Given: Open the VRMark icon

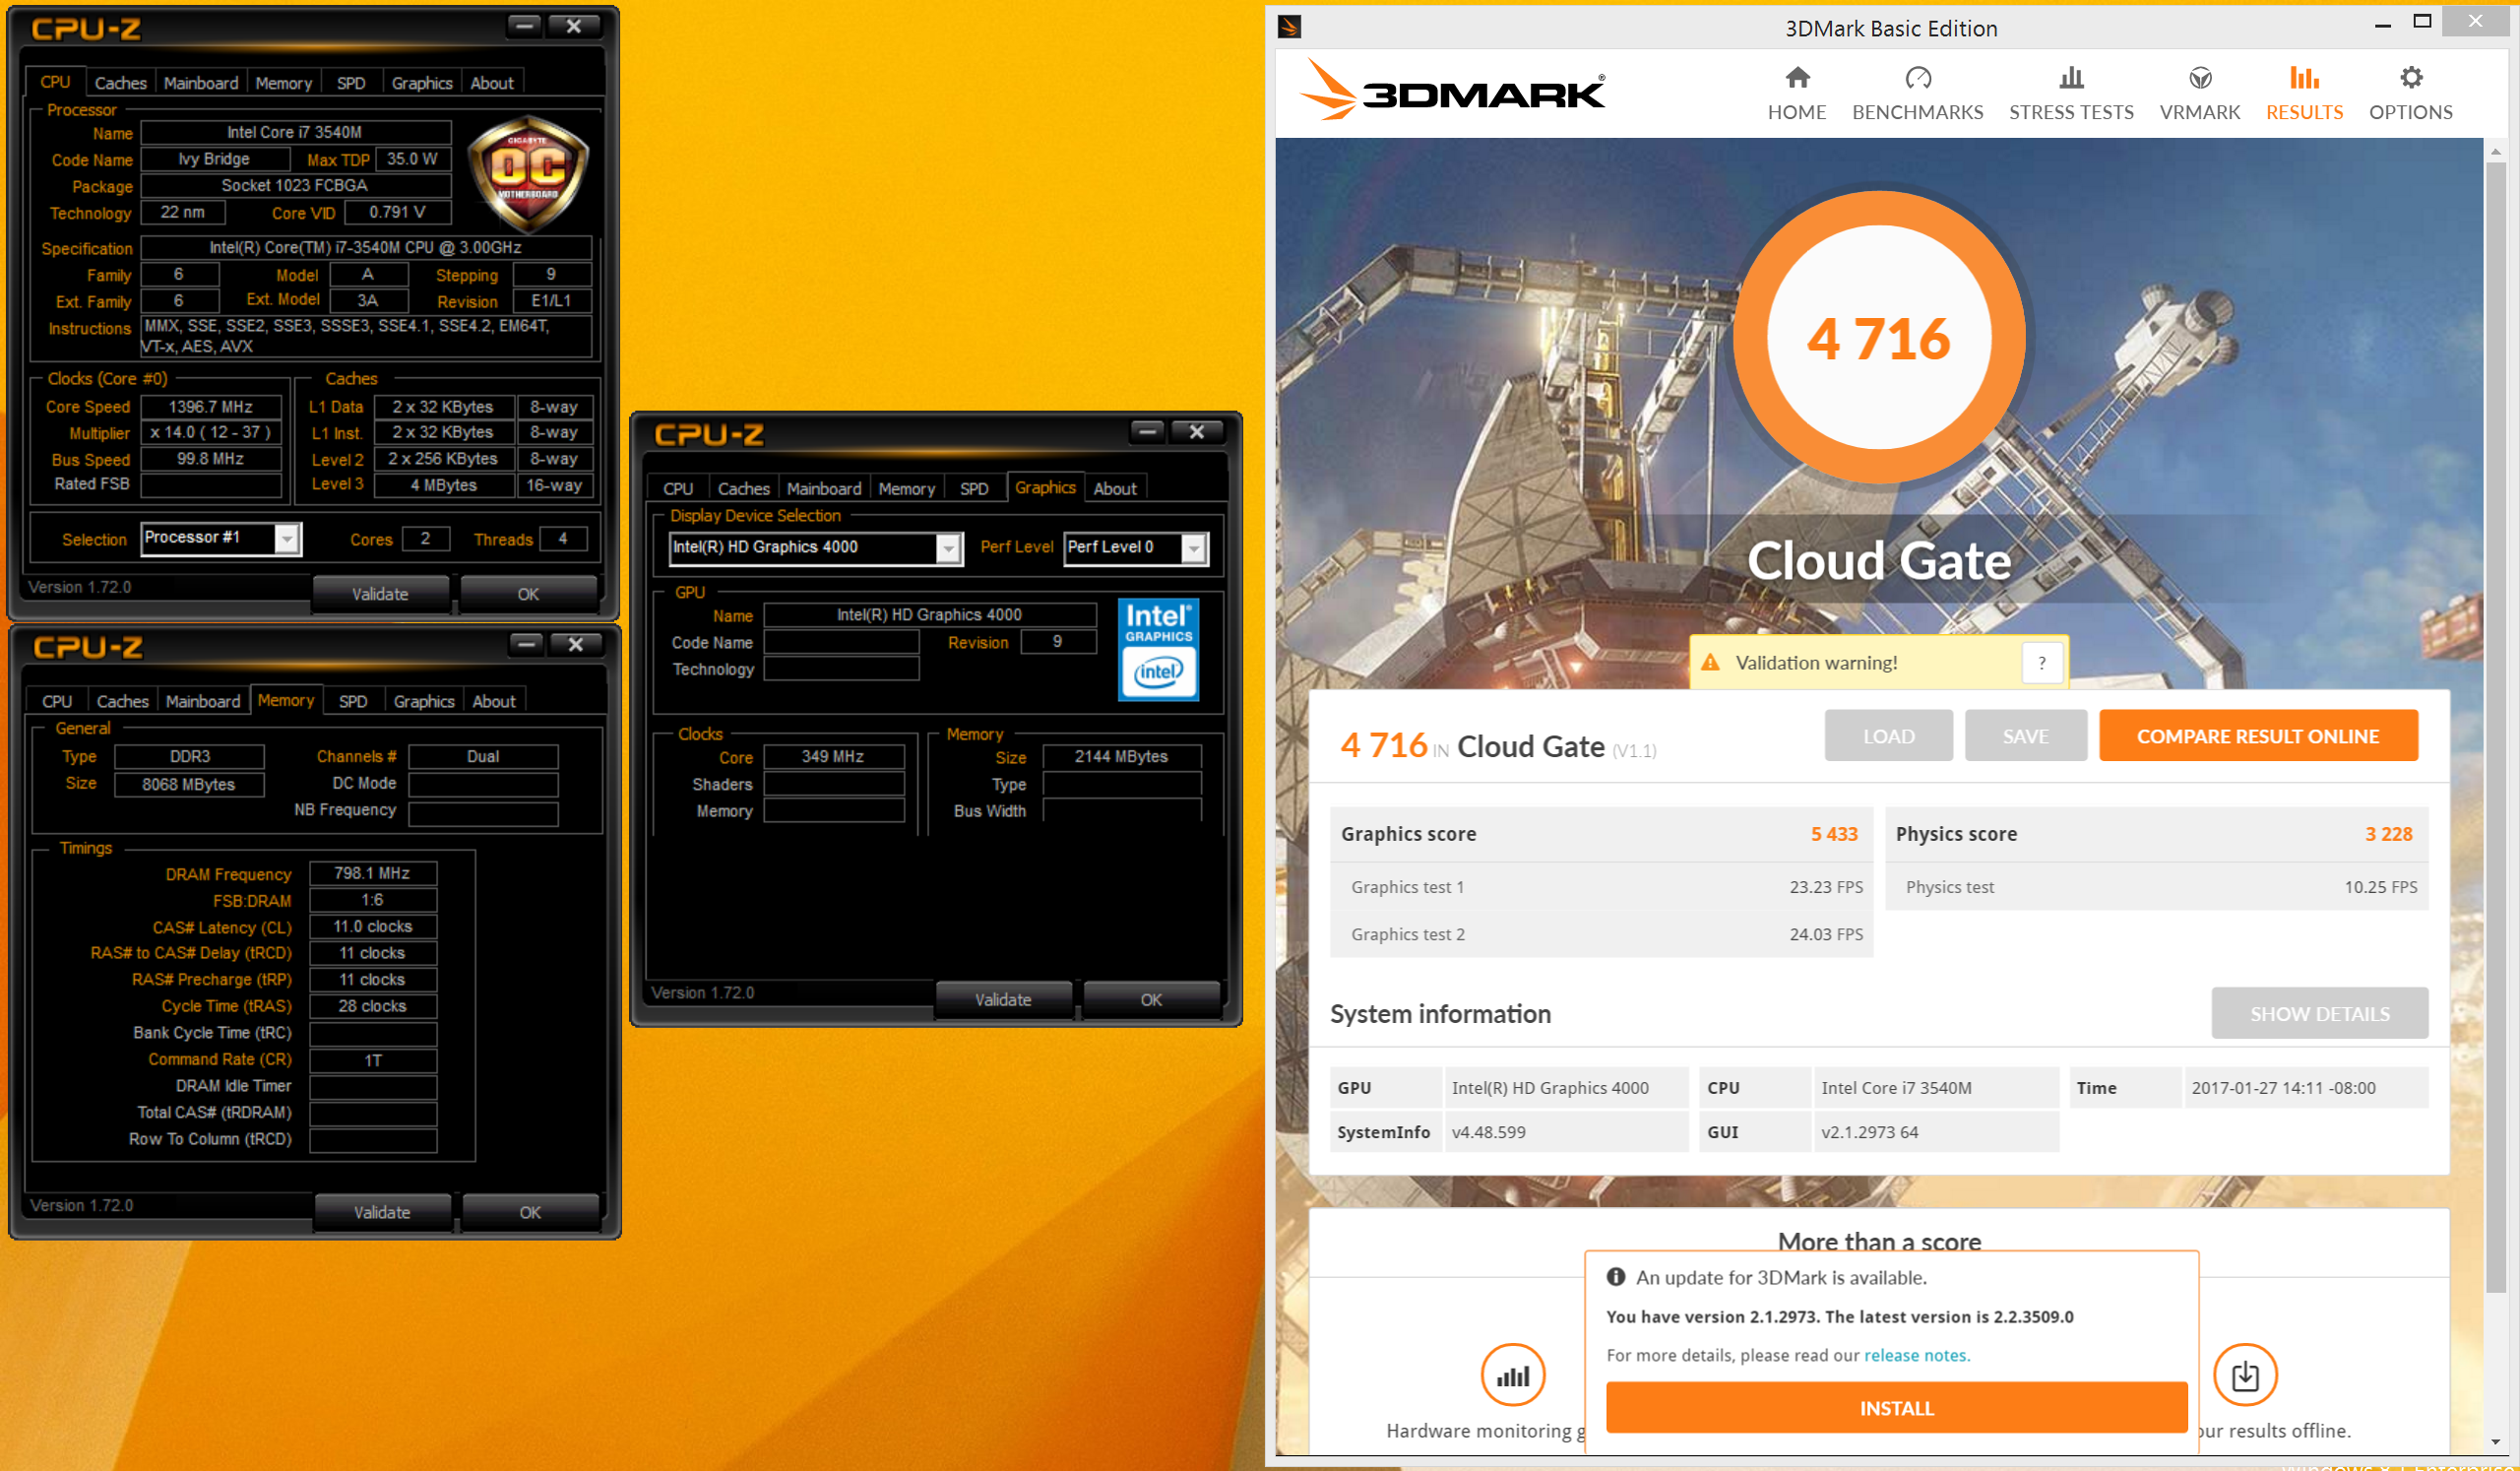Looking at the screenshot, I should [2199, 77].
